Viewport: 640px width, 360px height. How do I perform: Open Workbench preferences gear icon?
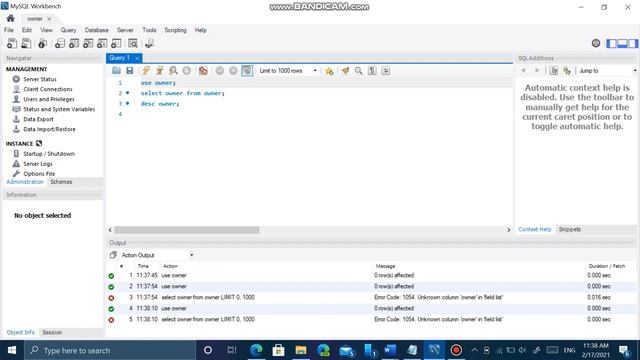(596, 43)
